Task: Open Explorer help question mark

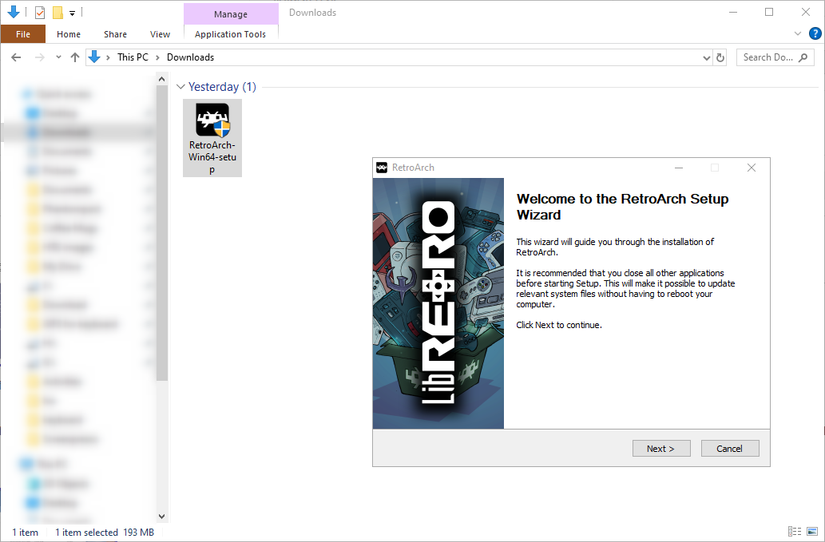Action: tap(815, 34)
